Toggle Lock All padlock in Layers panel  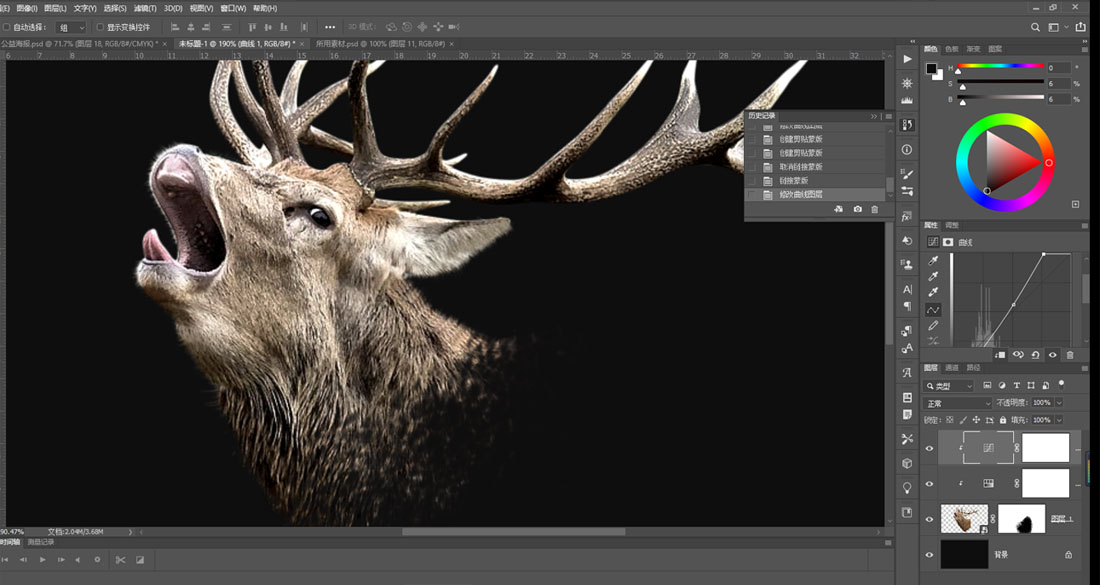tap(1002, 419)
